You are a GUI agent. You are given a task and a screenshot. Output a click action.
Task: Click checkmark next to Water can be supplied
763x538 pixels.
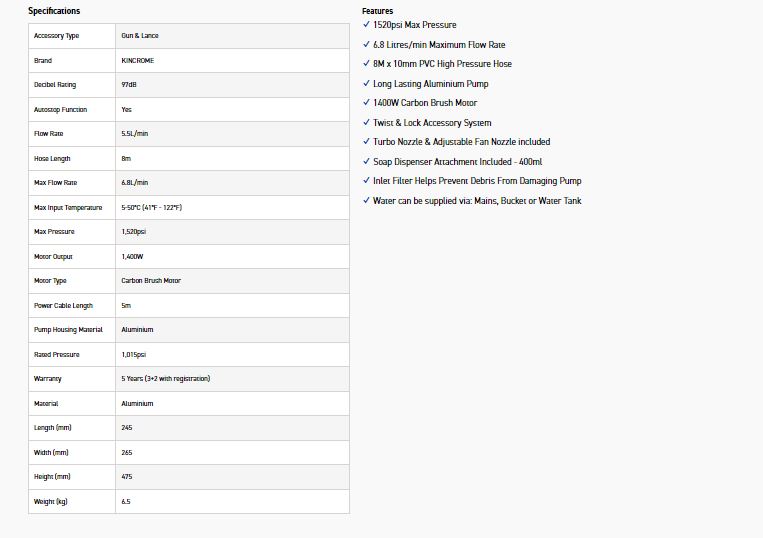(366, 200)
